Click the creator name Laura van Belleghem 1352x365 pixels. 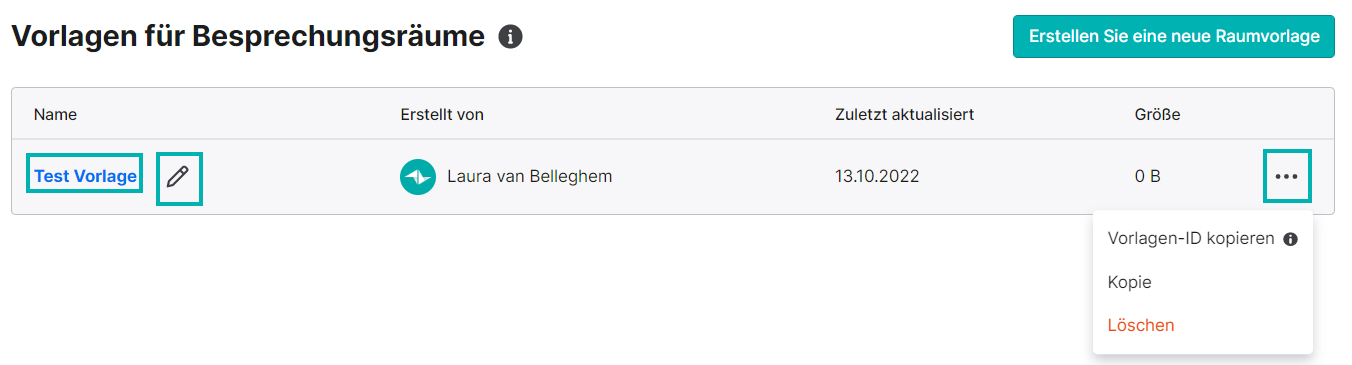click(x=529, y=177)
